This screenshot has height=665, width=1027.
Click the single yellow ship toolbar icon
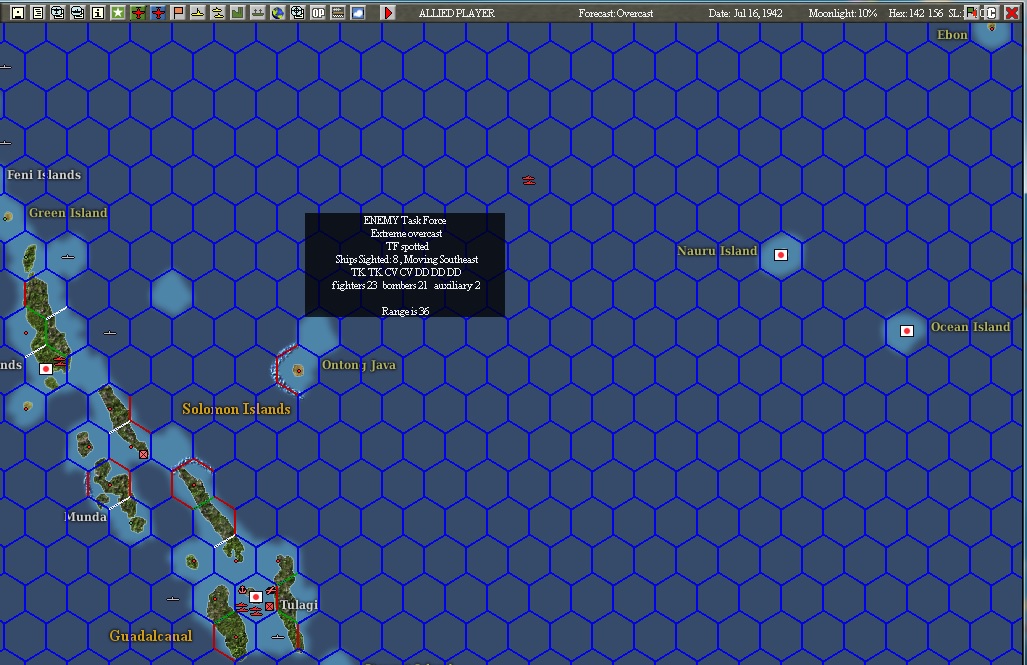pyautogui.click(x=198, y=12)
